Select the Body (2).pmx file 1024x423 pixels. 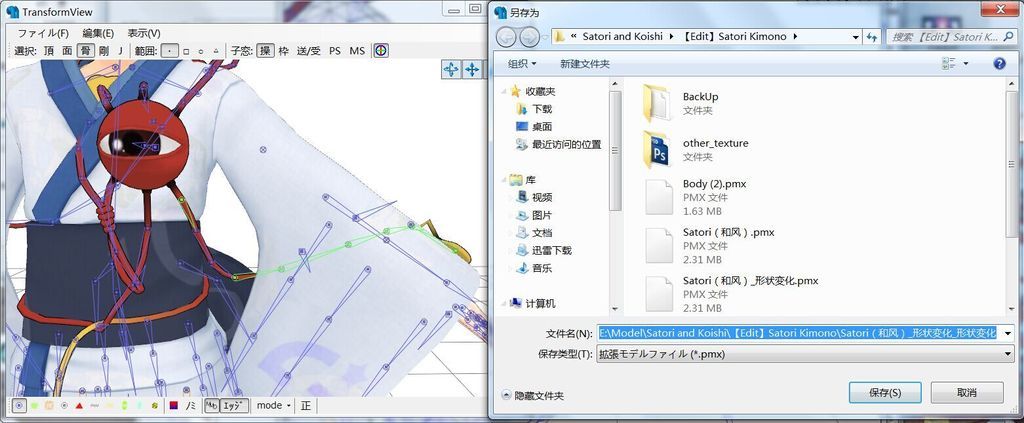[658, 197]
